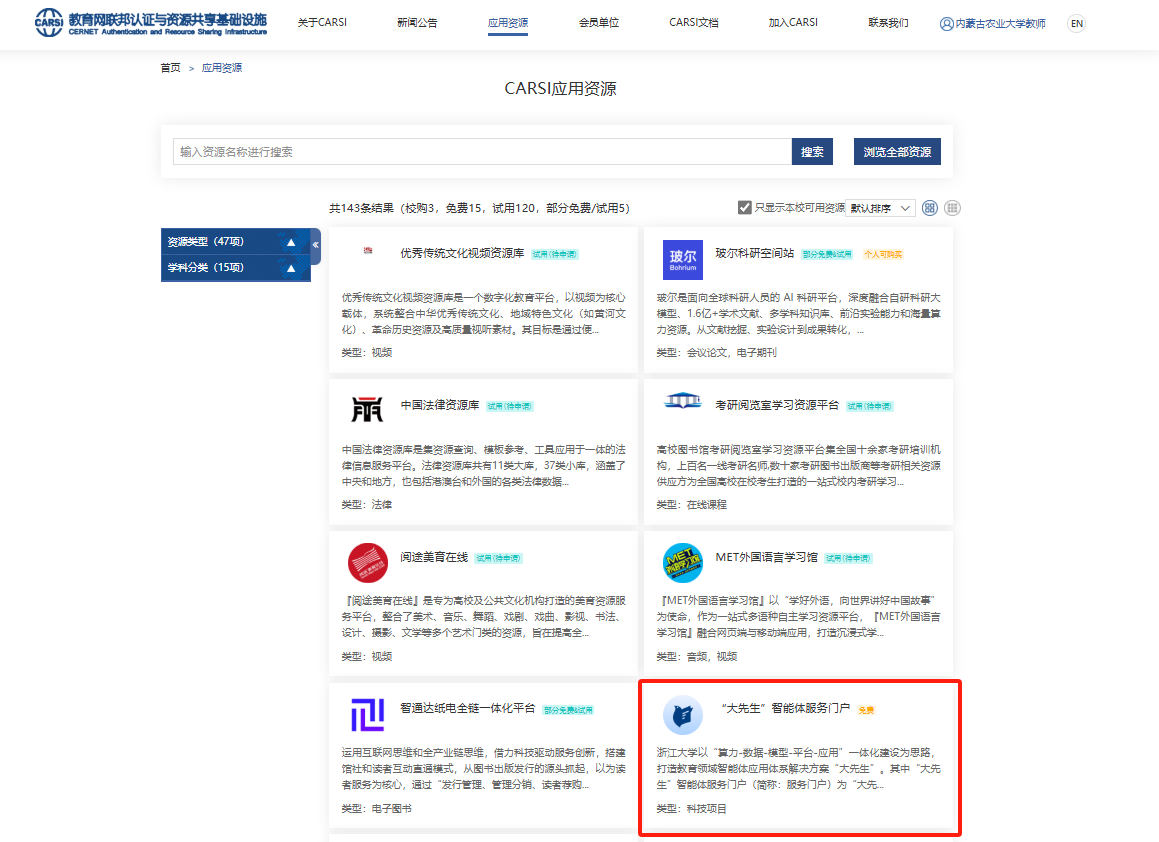The width and height of the screenshot is (1159, 842).
Task: Click 类型:法律 text in 中国法律资源库 card
Action: 367,505
